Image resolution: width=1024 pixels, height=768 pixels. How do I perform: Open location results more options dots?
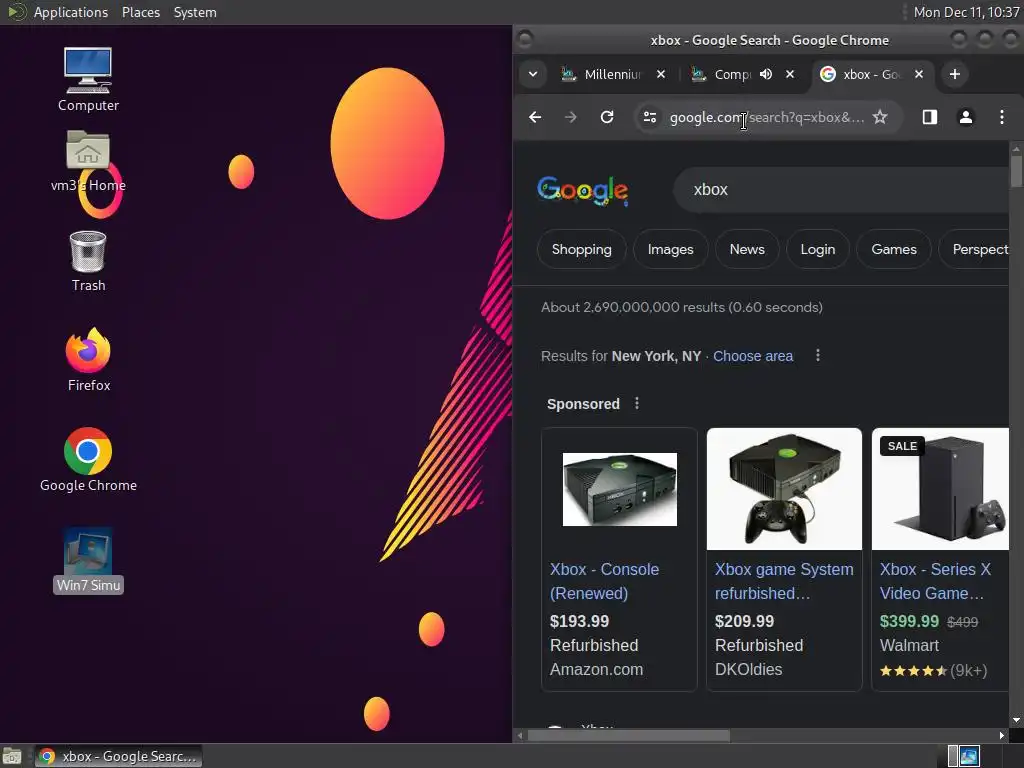pyautogui.click(x=818, y=355)
